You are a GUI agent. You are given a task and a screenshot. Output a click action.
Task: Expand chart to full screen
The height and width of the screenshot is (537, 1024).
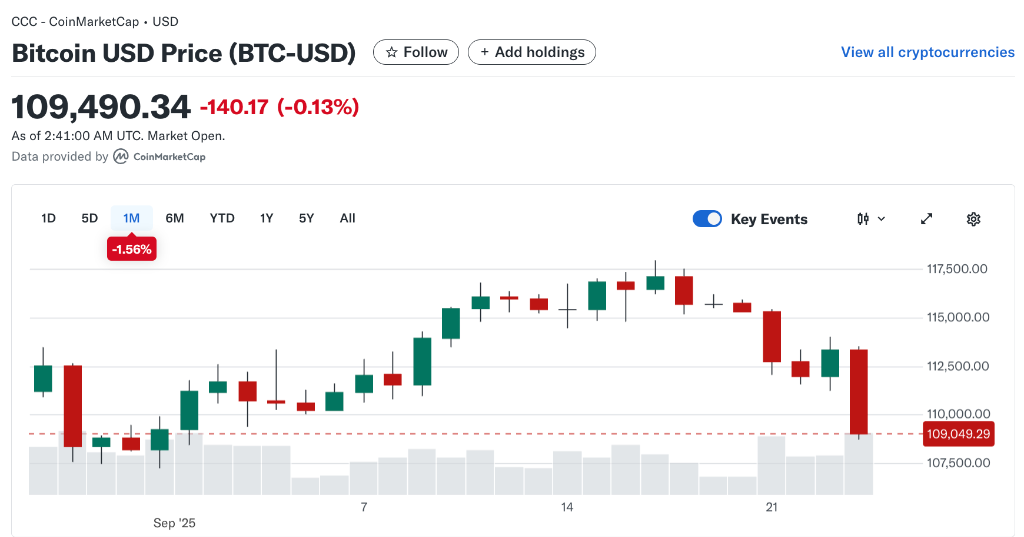tap(926, 219)
